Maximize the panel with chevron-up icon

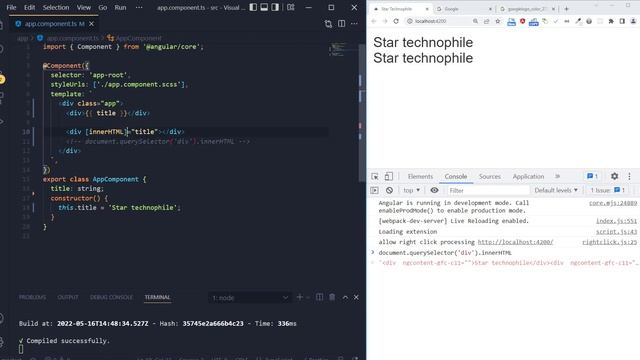(x=345, y=297)
